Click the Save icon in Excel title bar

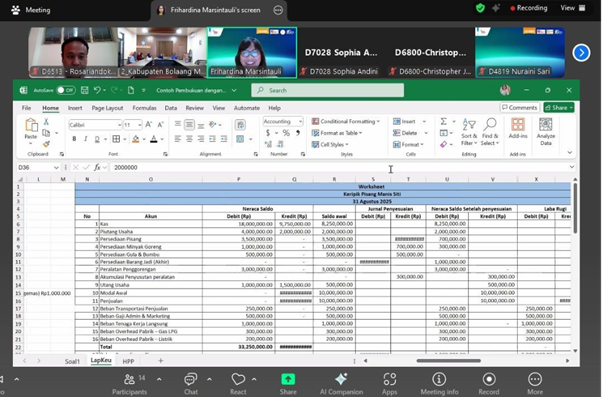[x=84, y=90]
